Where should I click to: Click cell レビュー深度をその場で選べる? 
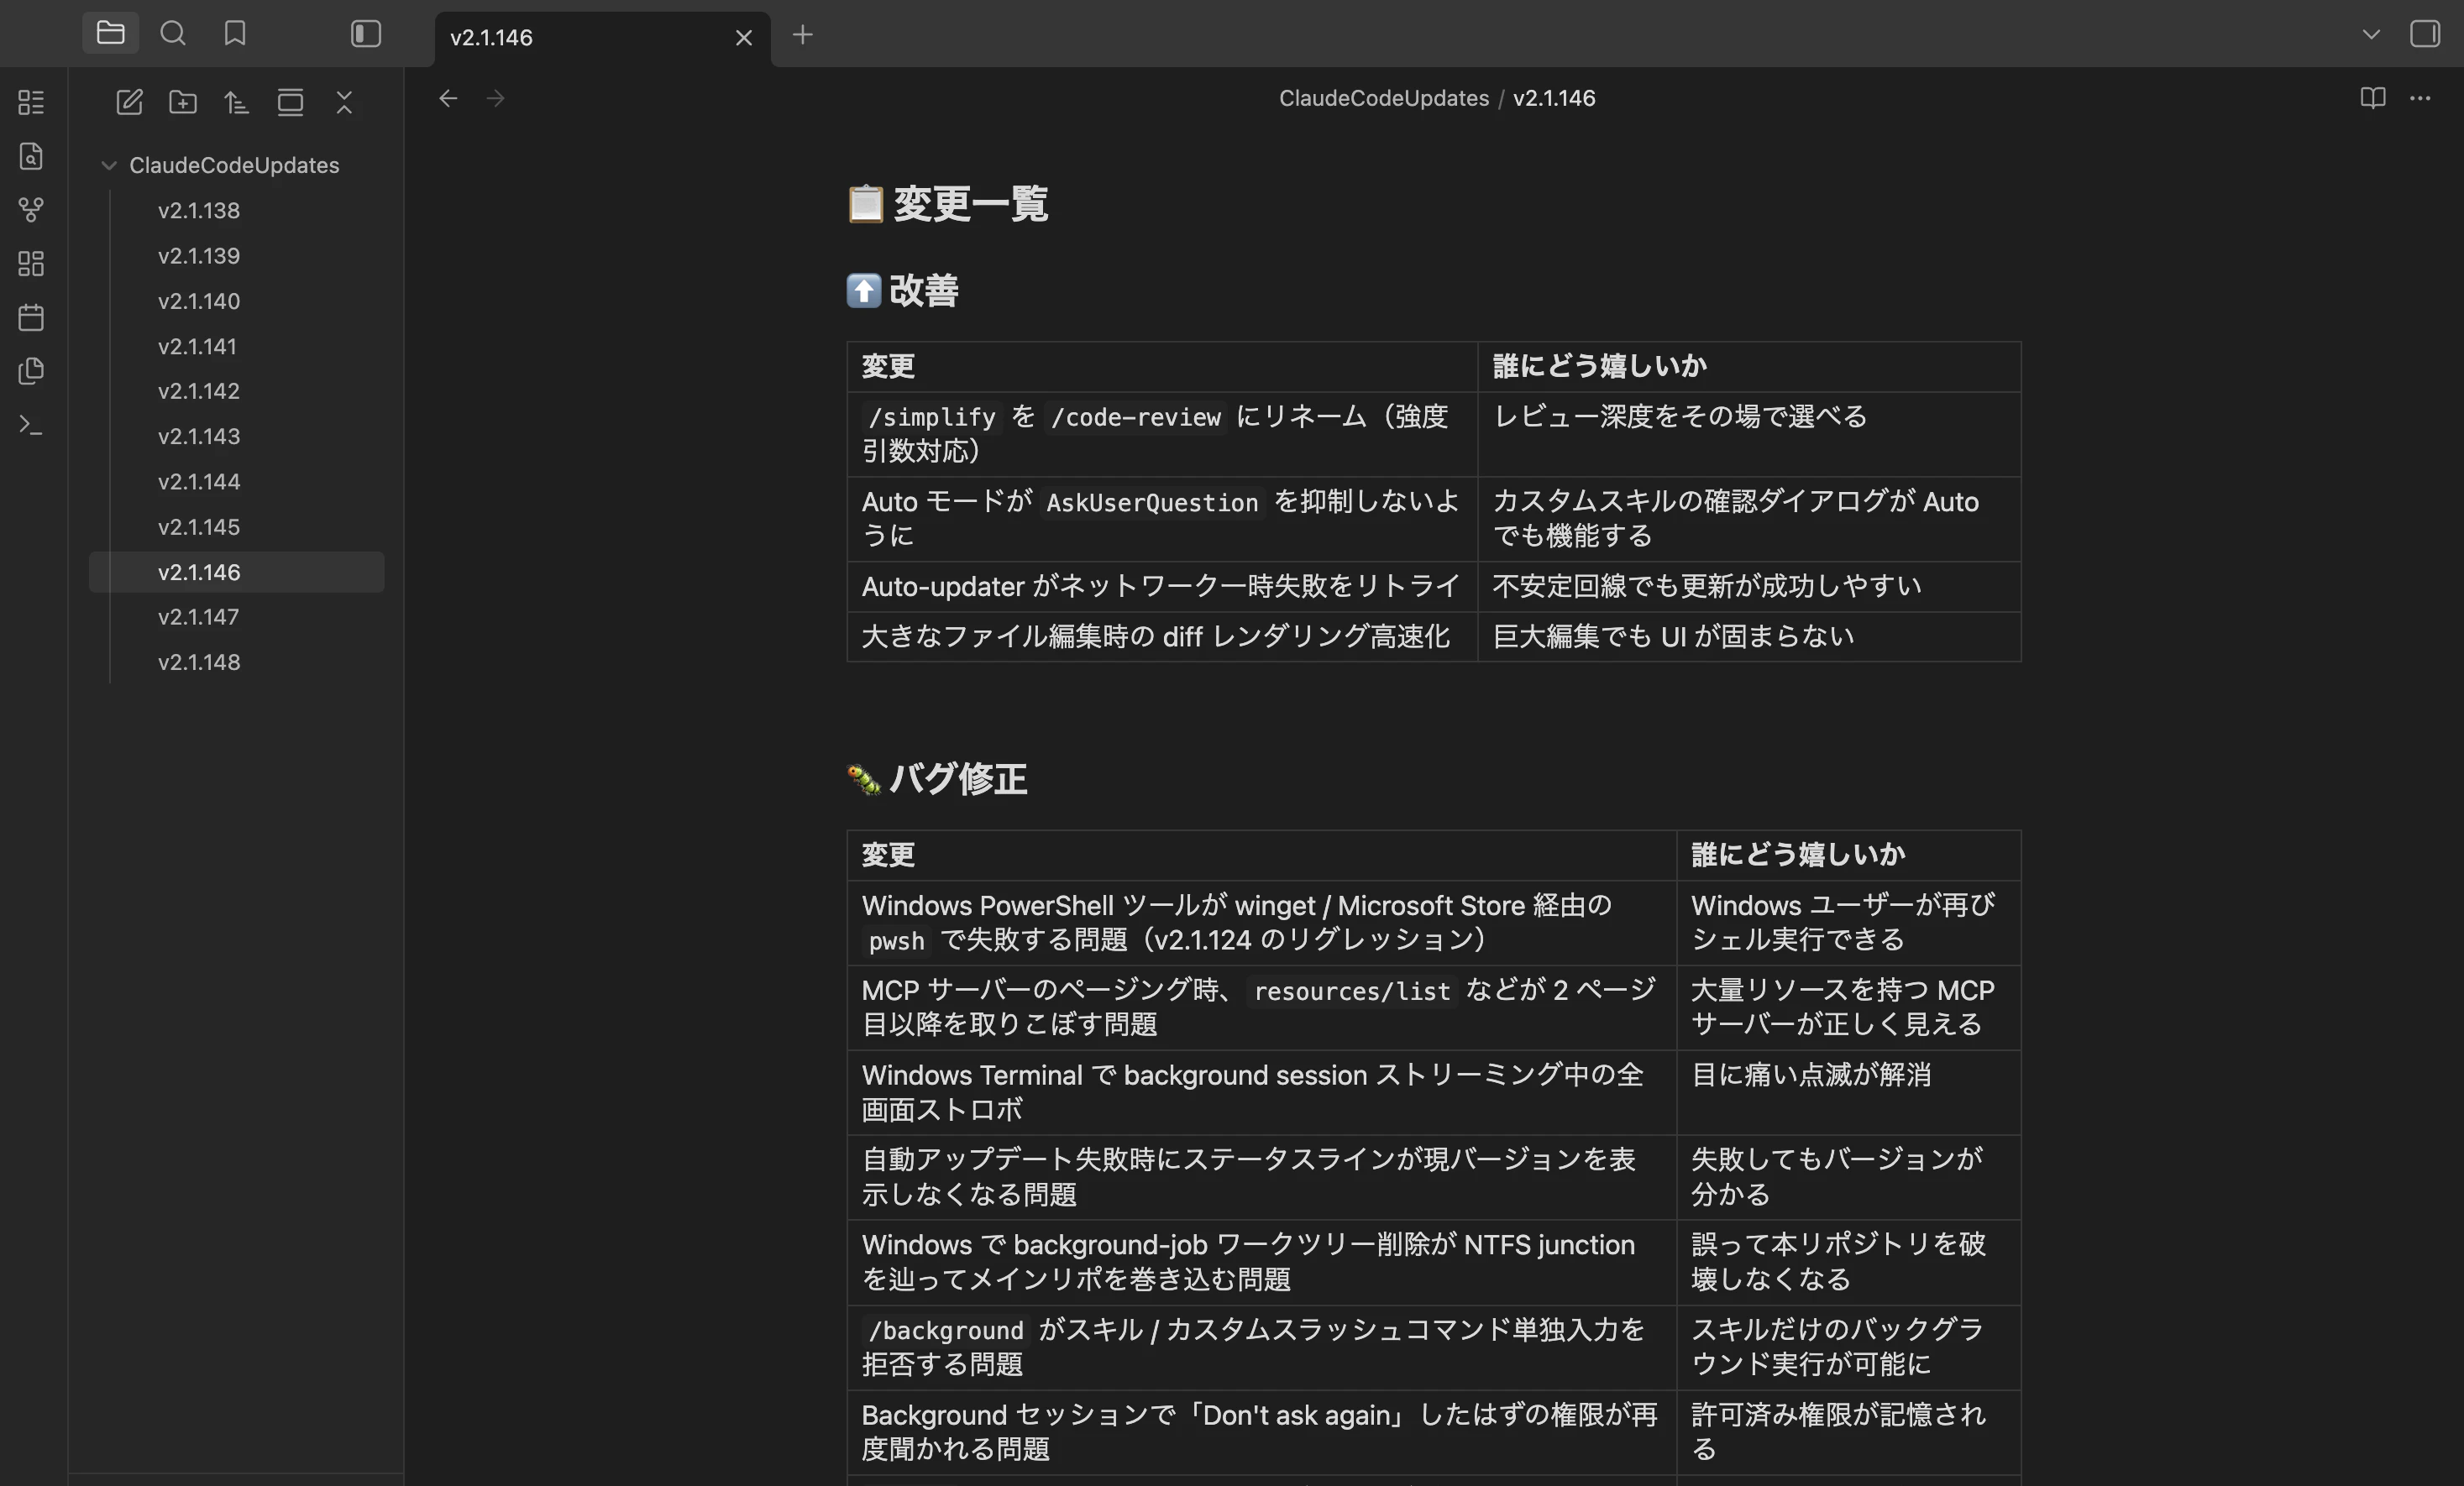point(1749,434)
